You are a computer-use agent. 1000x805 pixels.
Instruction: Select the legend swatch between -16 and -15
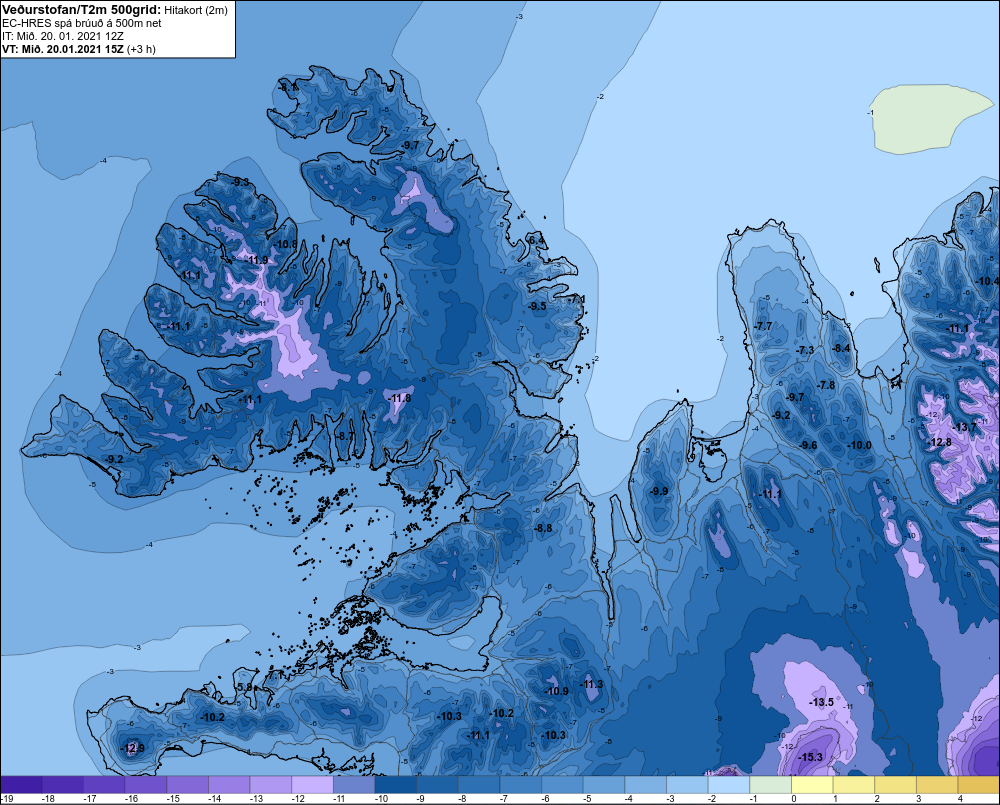coord(146,784)
